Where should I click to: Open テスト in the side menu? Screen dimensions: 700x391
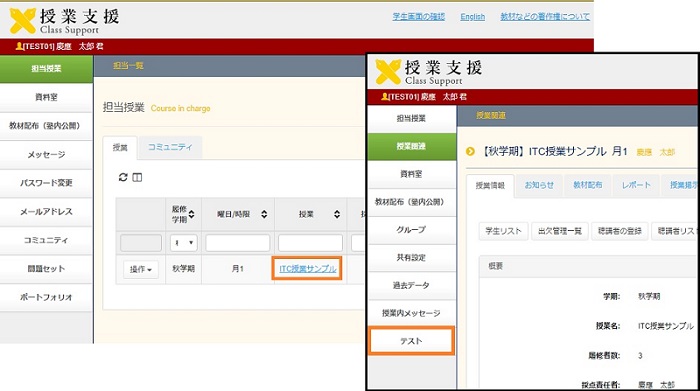tap(412, 341)
